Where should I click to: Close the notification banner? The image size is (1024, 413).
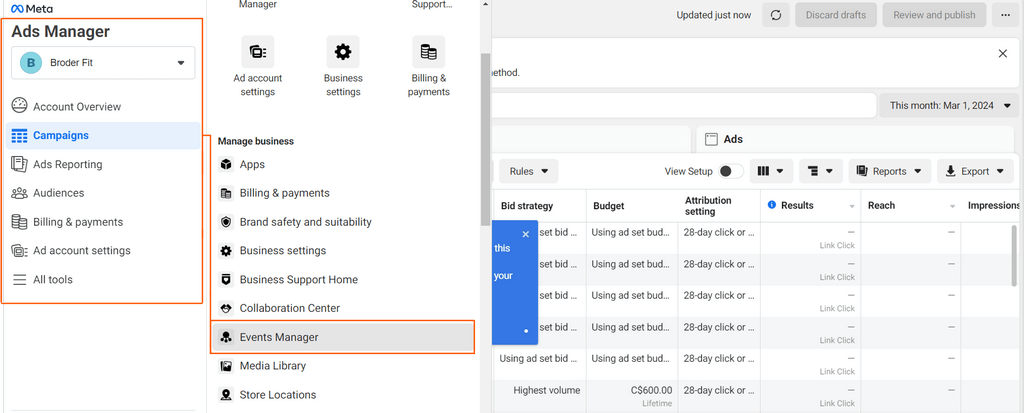1003,54
